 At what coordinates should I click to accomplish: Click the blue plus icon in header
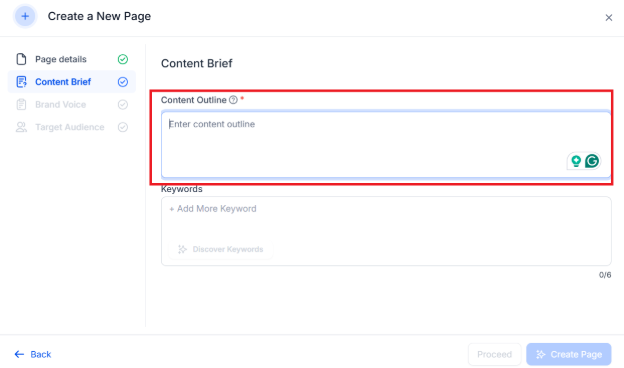[25, 16]
